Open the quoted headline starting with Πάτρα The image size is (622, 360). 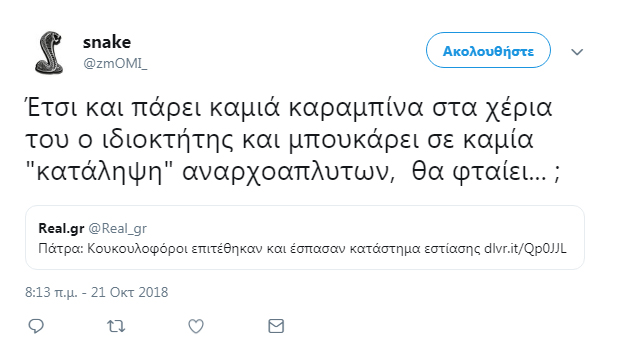302,249
